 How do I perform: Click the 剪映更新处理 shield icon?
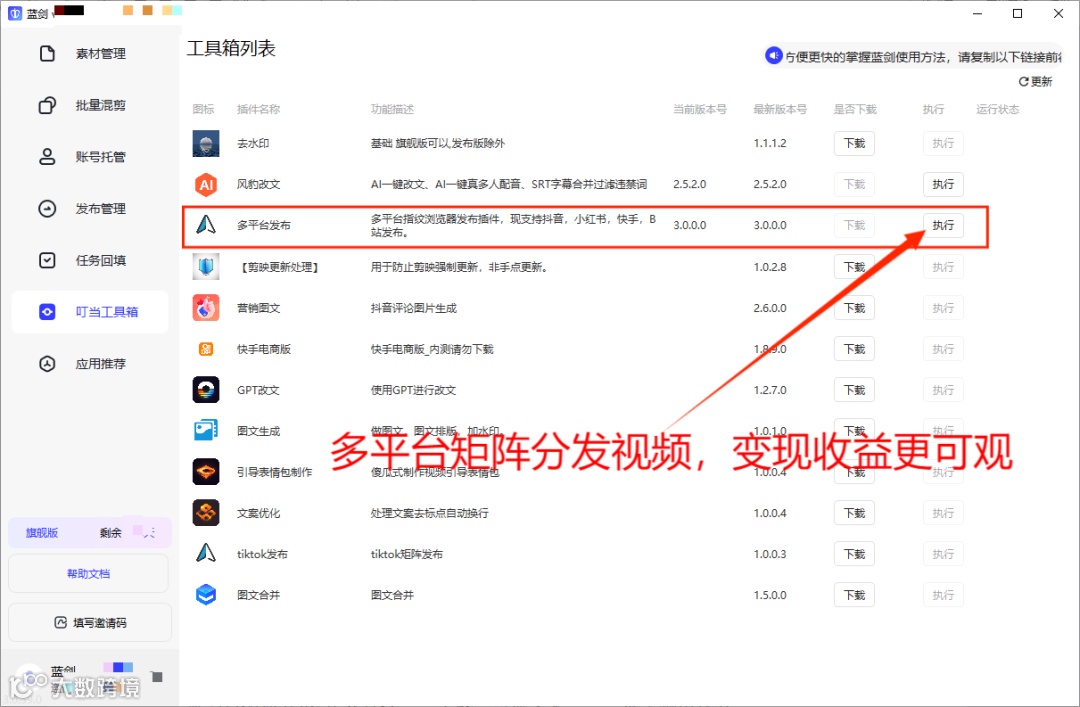[x=206, y=267]
